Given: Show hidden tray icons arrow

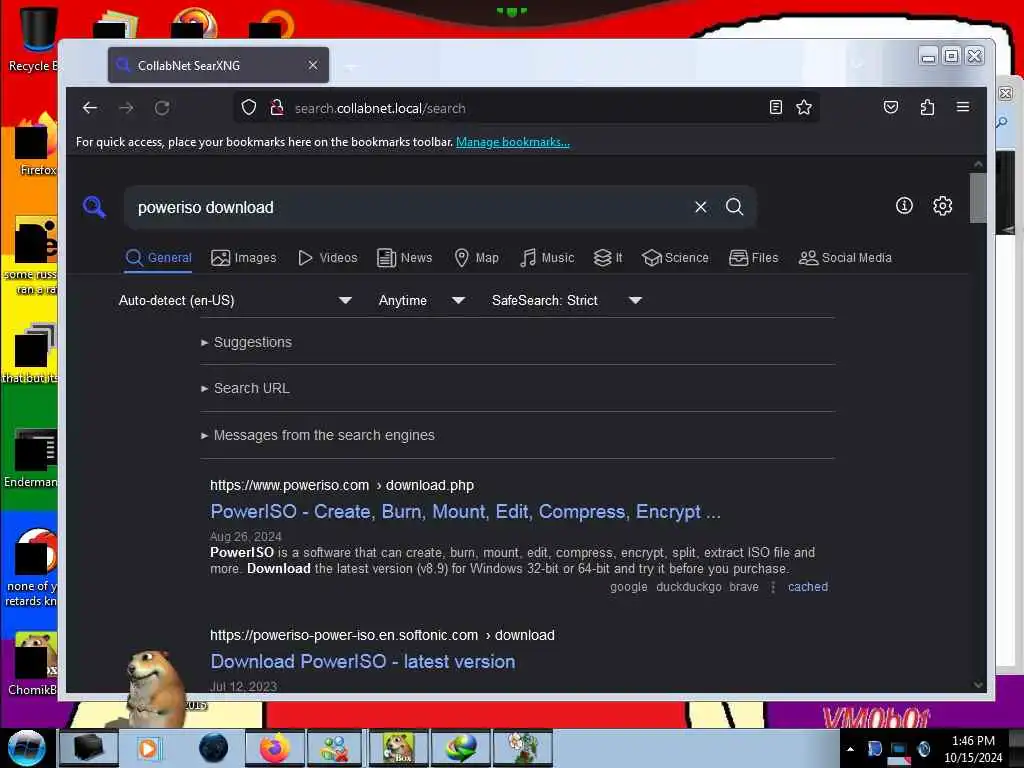Looking at the screenshot, I should pyautogui.click(x=850, y=749).
